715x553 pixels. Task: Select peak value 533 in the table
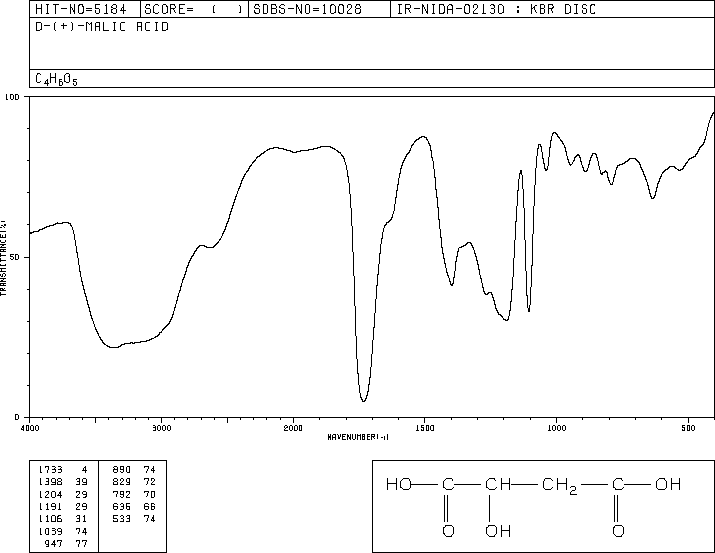(122, 519)
